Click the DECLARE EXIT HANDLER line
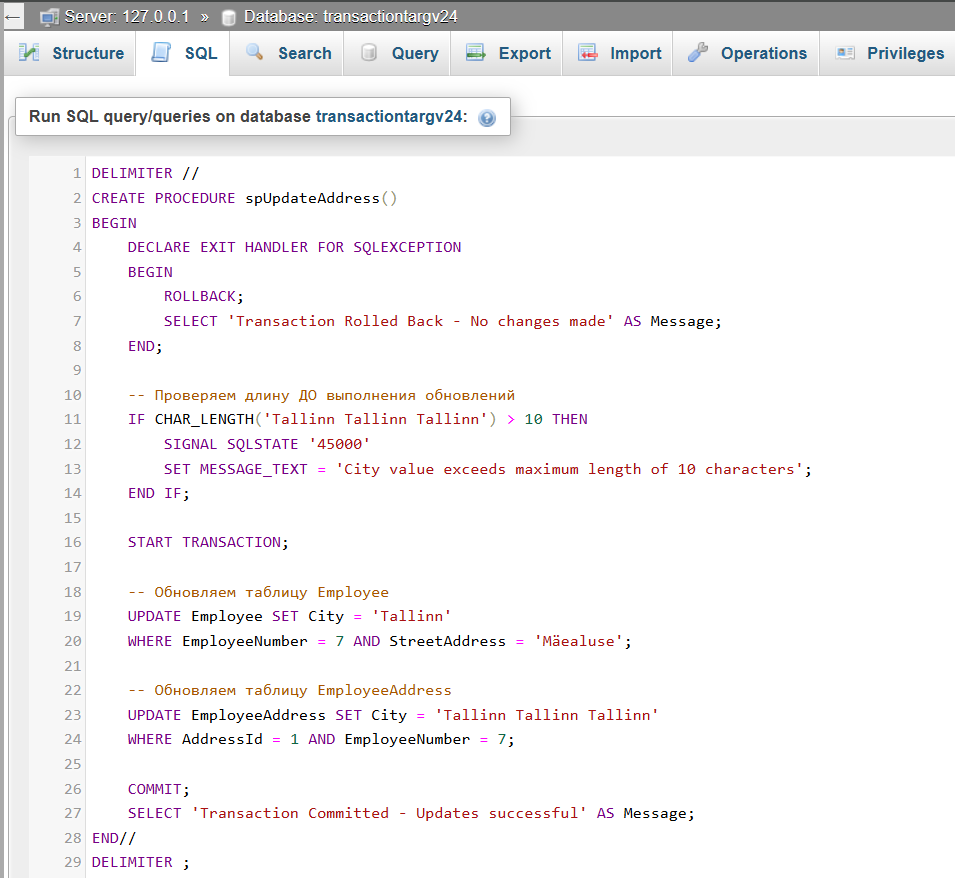The image size is (955, 878). [x=294, y=247]
